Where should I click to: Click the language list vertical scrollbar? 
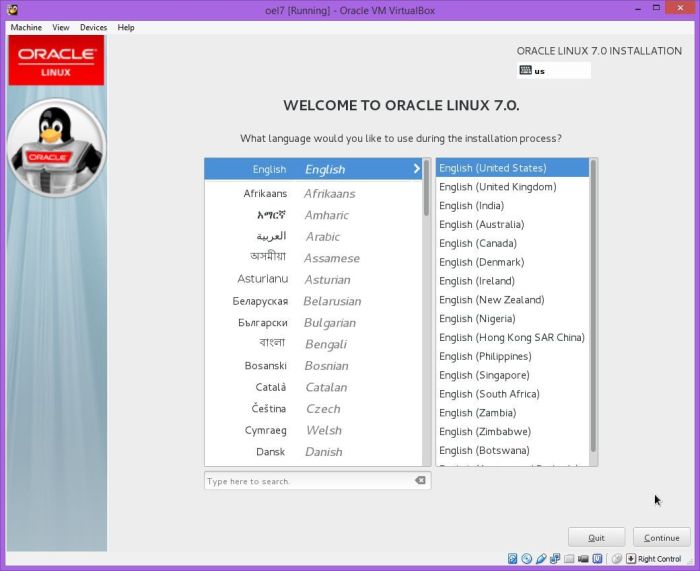(x=427, y=190)
